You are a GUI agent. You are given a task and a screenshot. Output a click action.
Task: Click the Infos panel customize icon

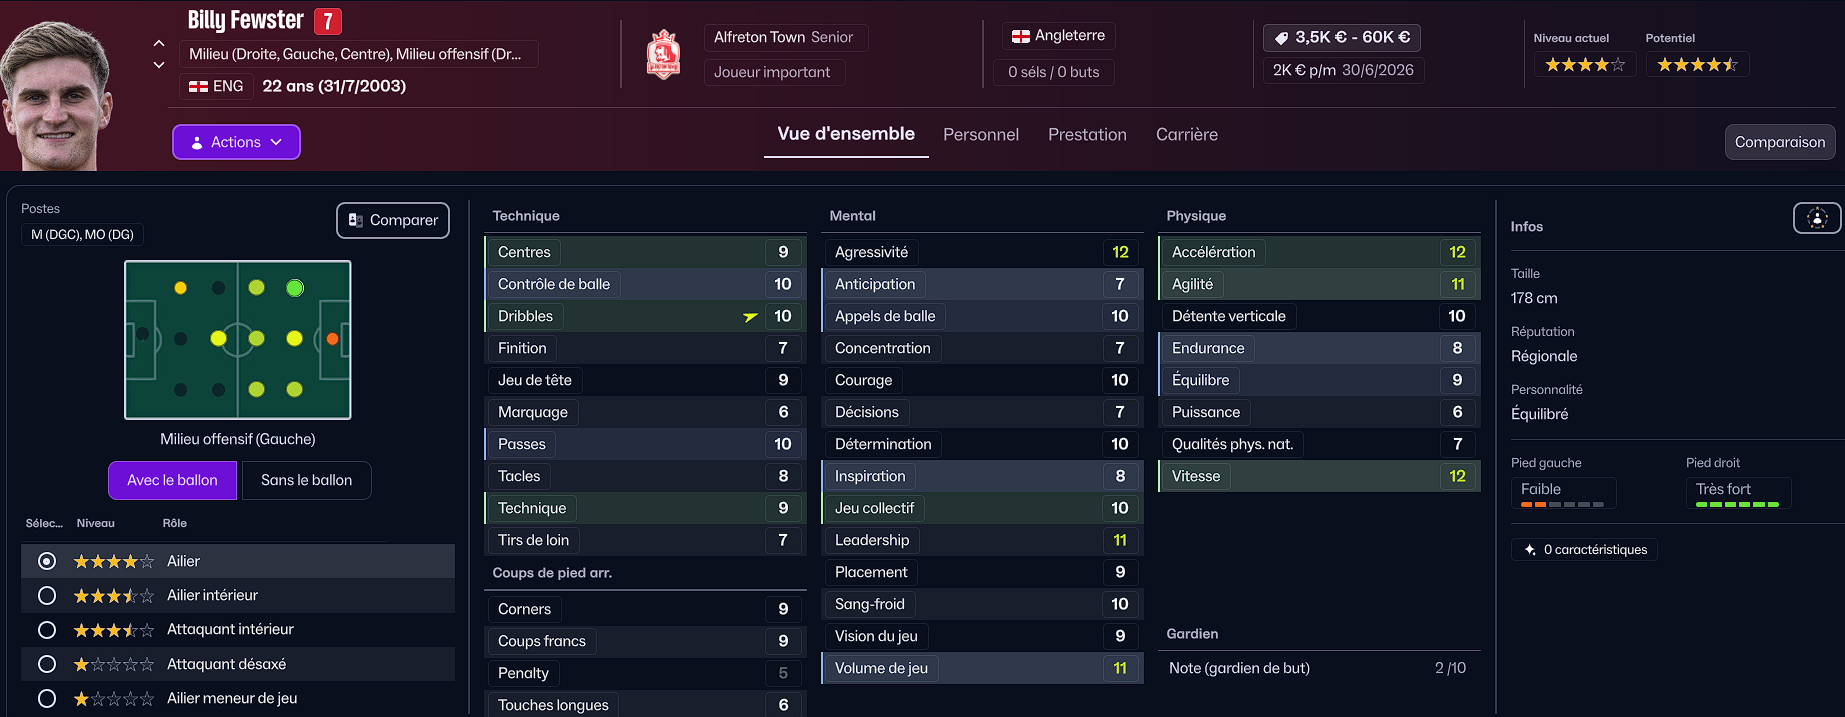pos(1817,218)
